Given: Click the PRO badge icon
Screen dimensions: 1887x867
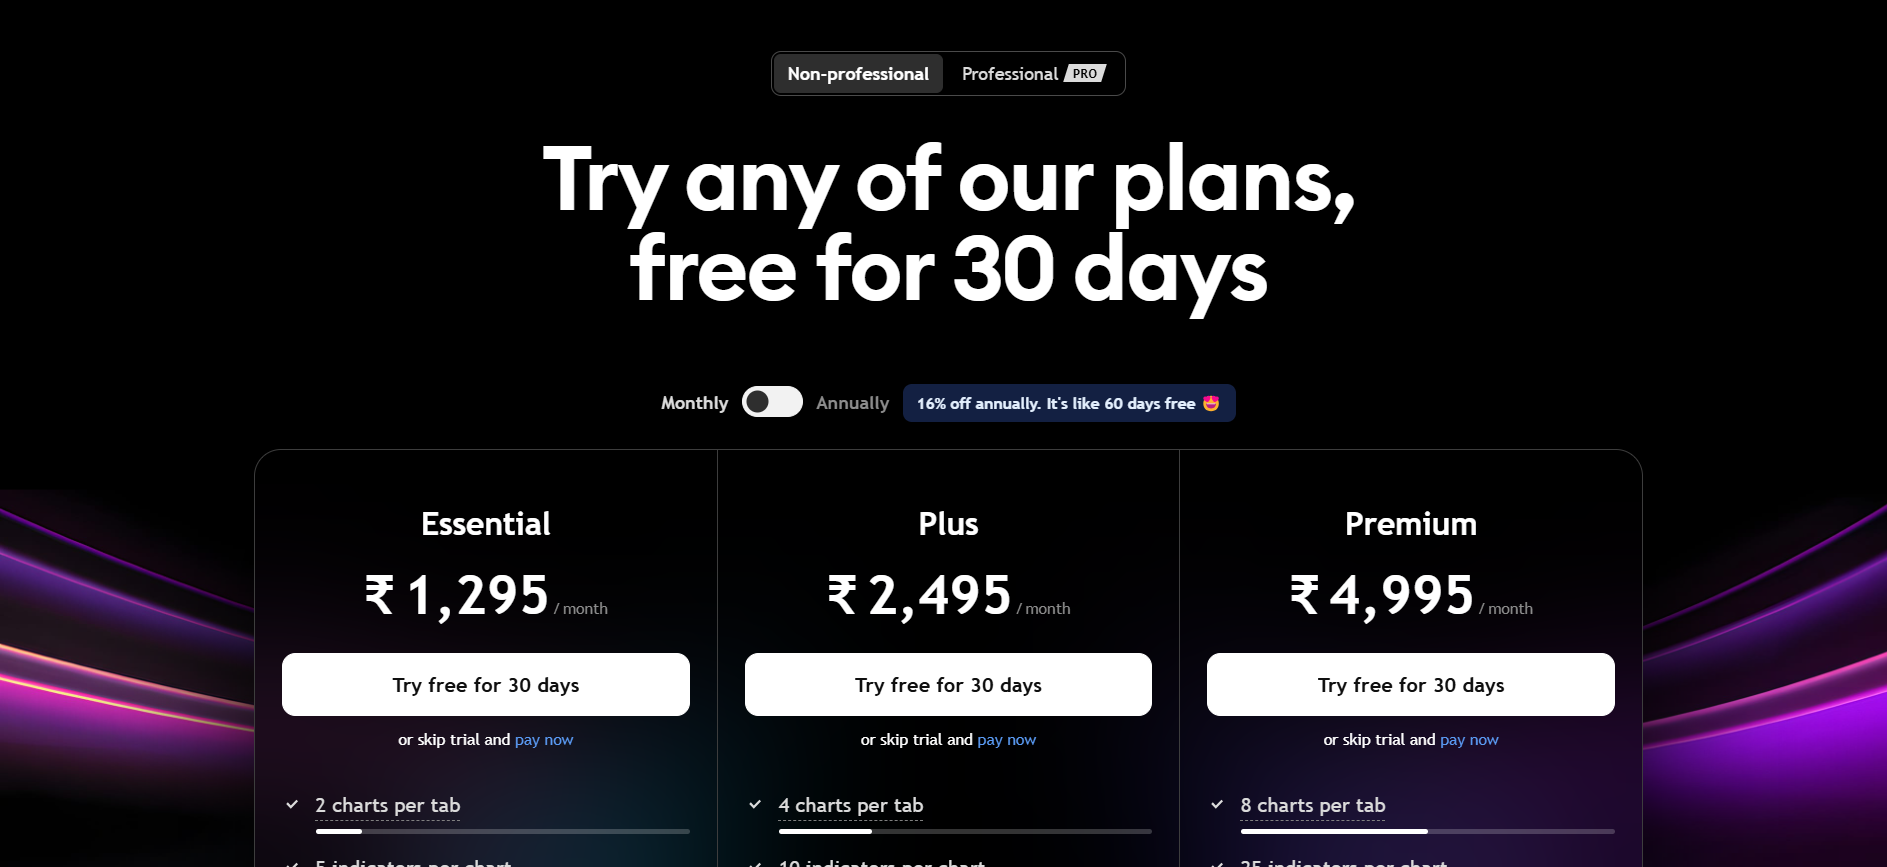Looking at the screenshot, I should click(x=1085, y=74).
